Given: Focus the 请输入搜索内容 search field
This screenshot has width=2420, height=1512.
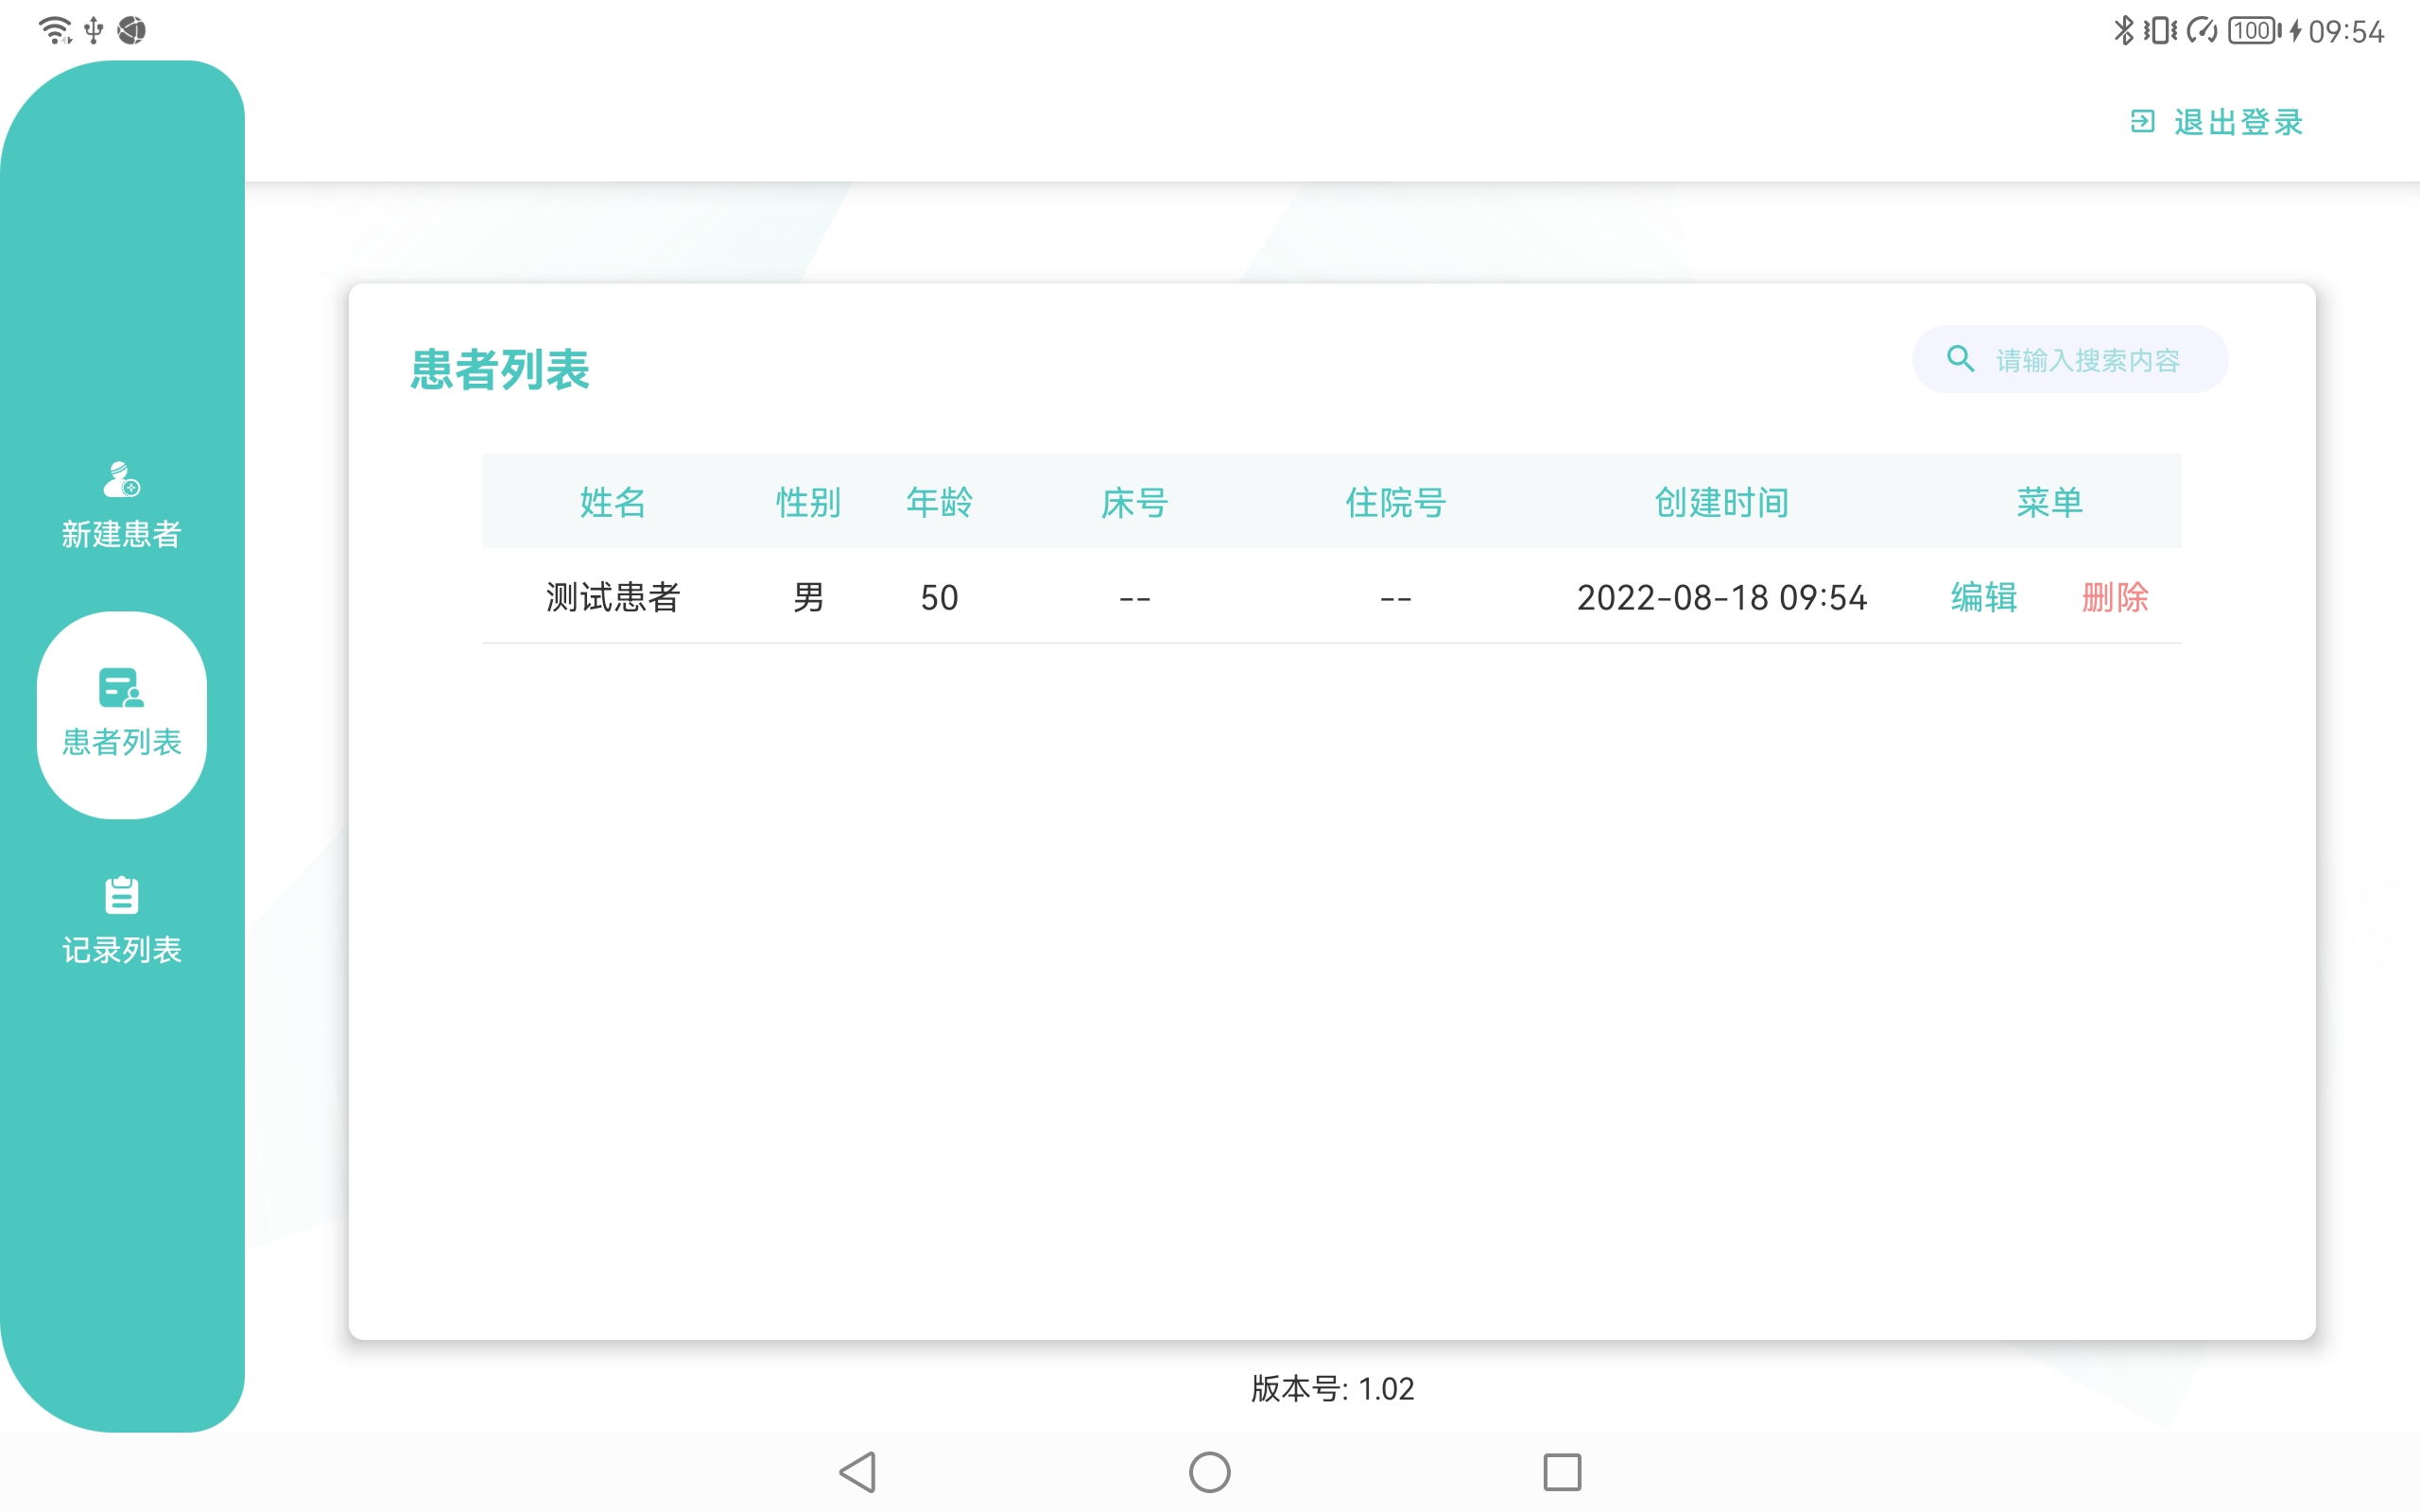Looking at the screenshot, I should point(2070,359).
